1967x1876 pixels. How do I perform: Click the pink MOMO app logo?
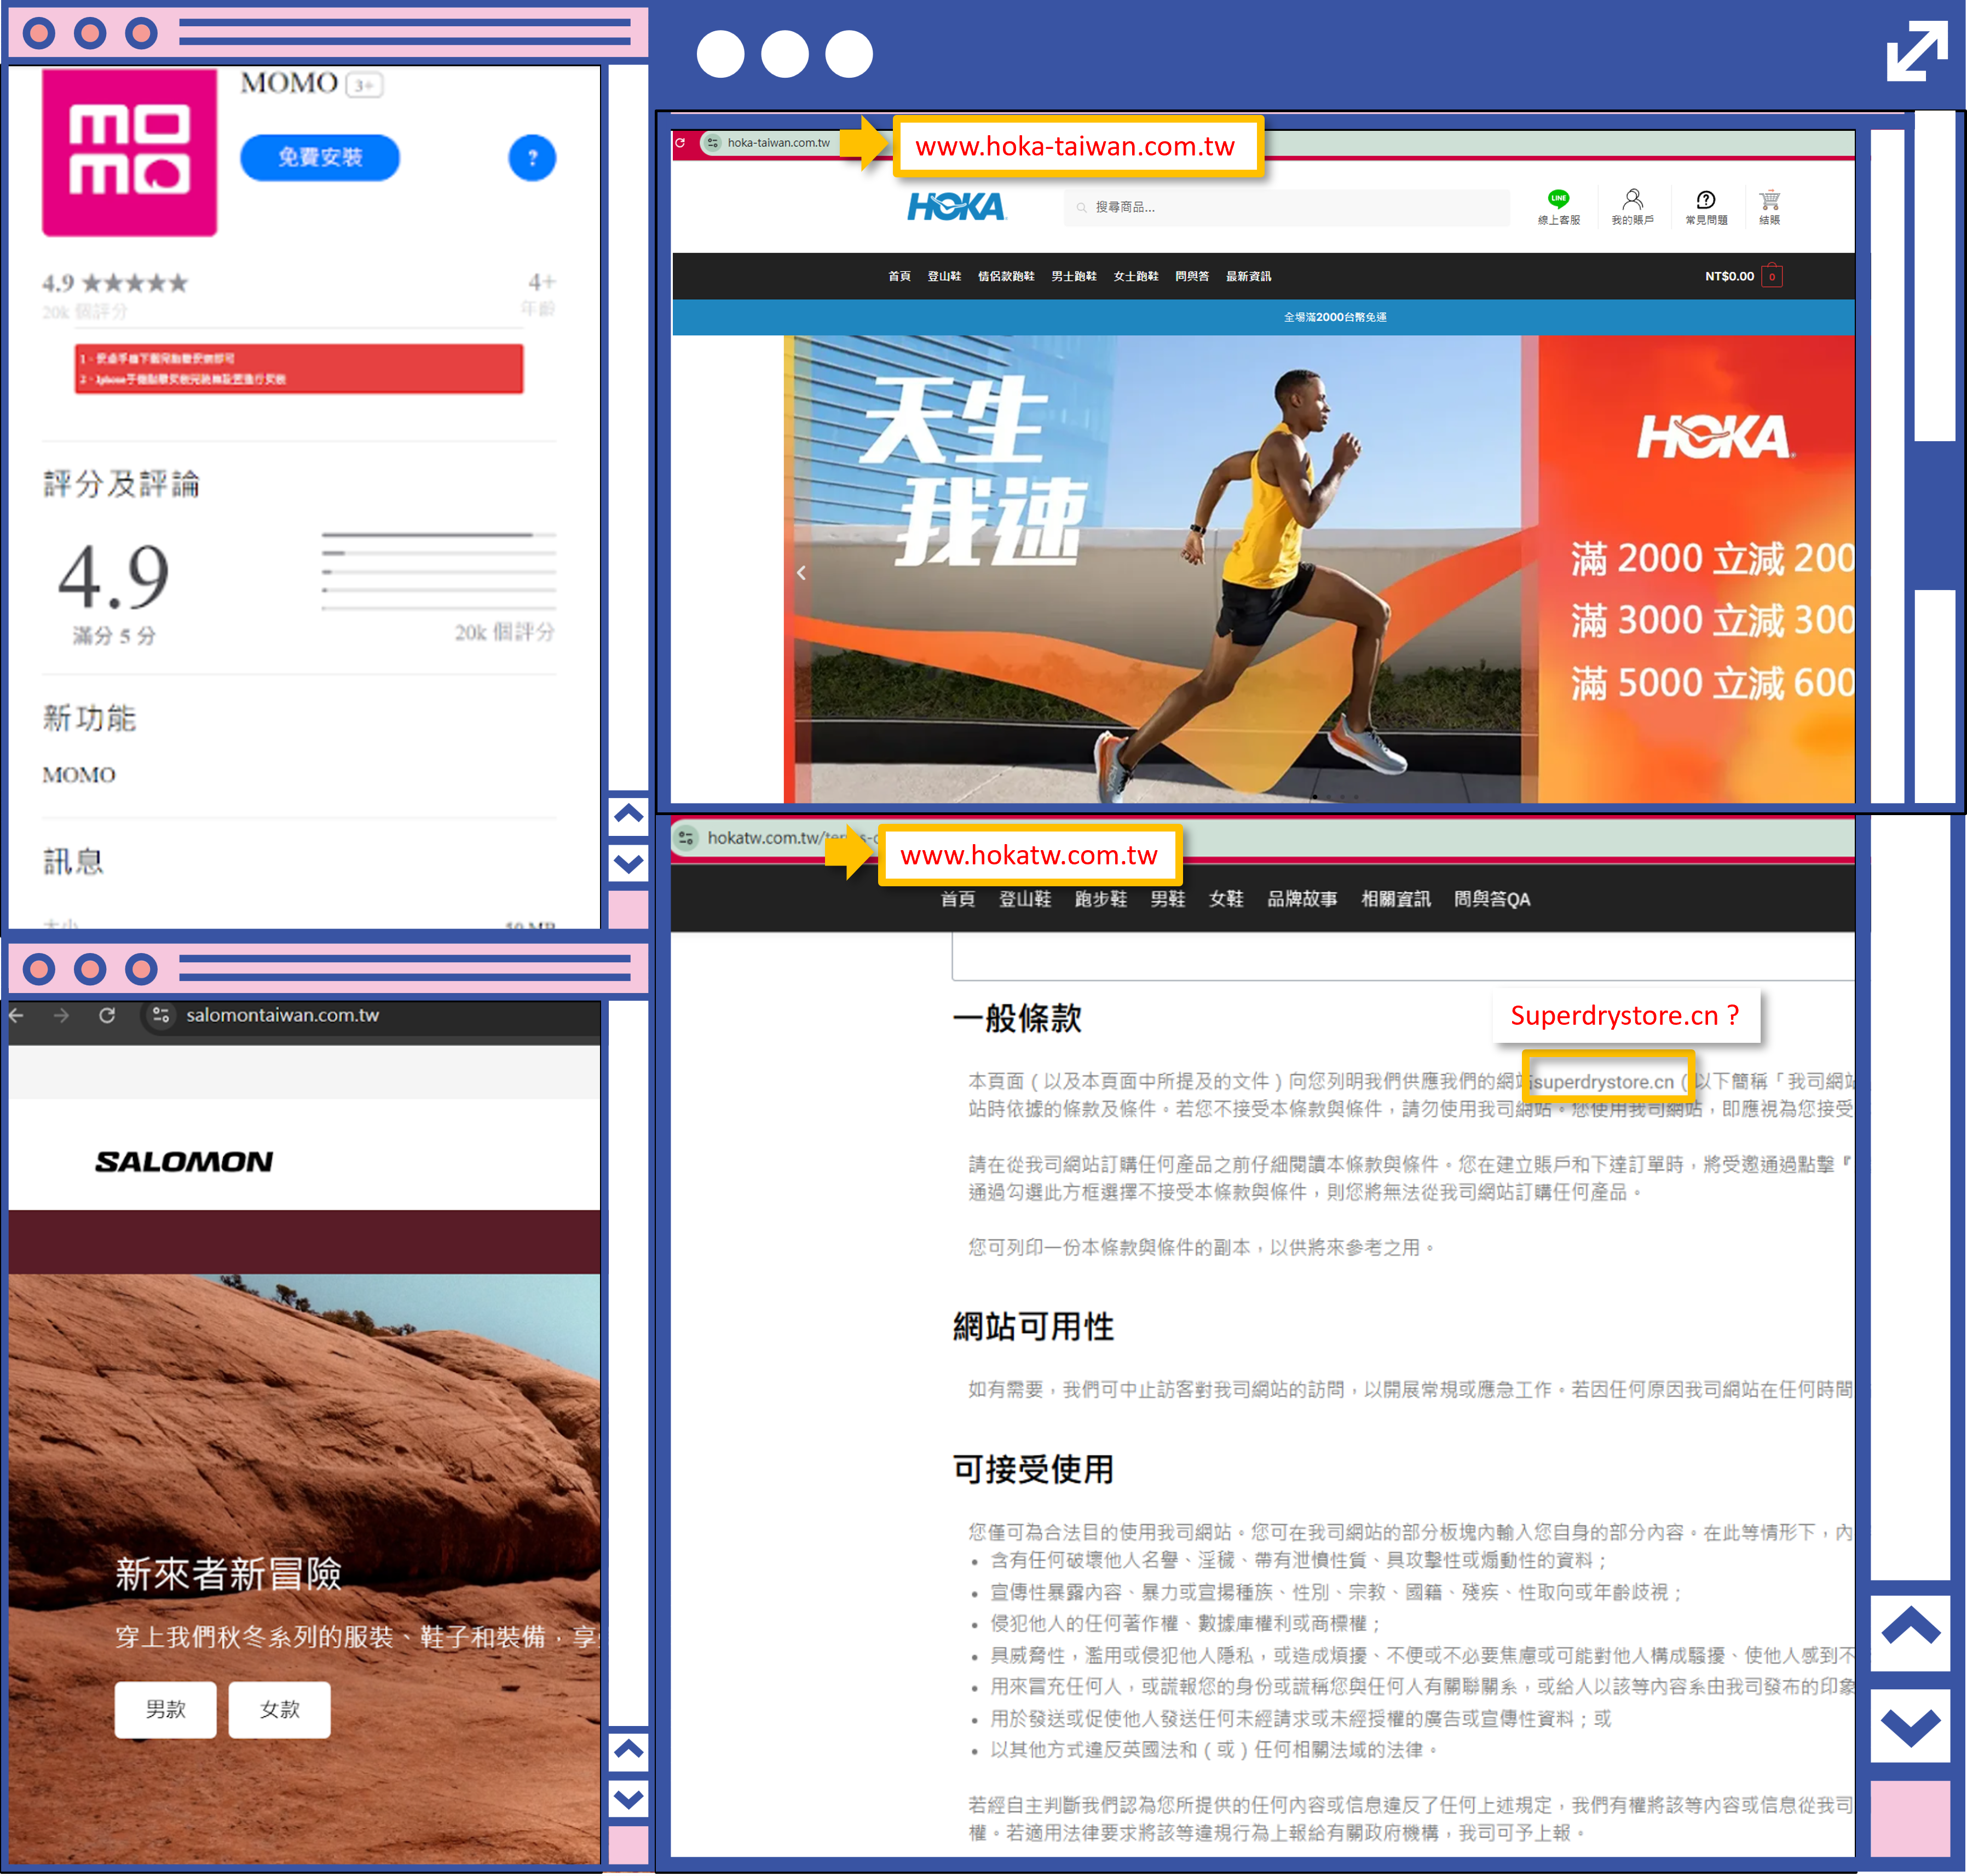click(x=129, y=152)
